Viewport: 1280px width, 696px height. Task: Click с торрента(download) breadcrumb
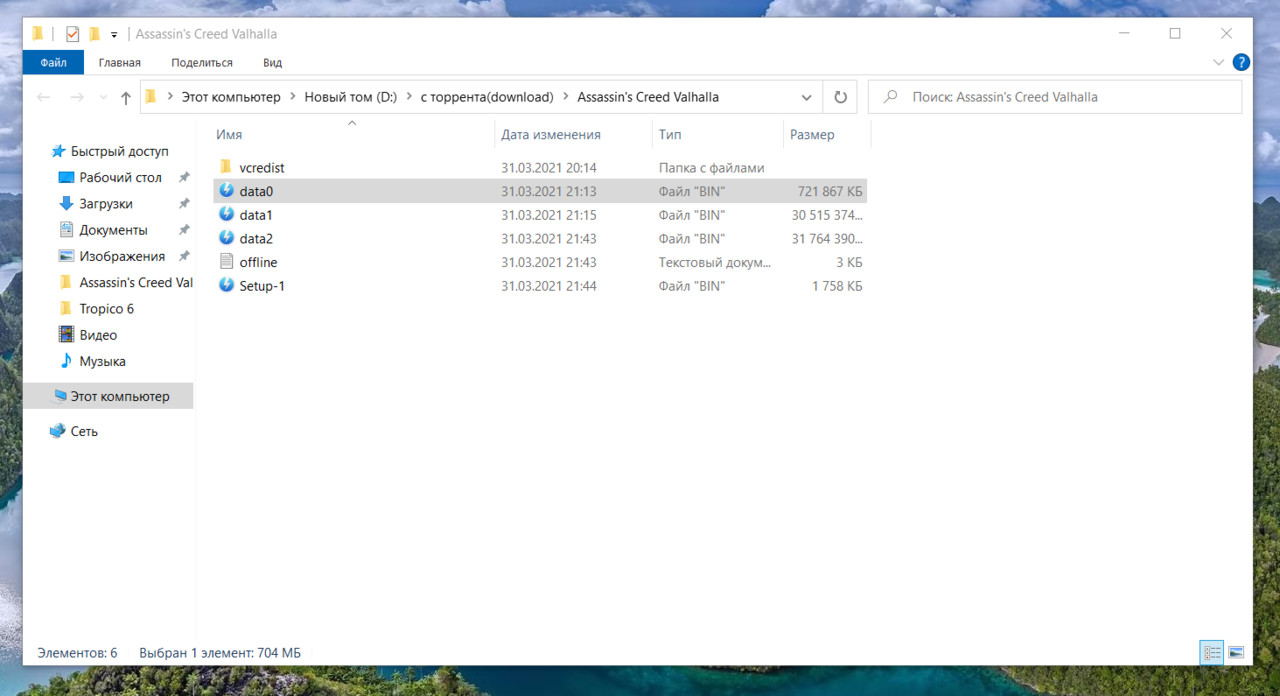487,97
